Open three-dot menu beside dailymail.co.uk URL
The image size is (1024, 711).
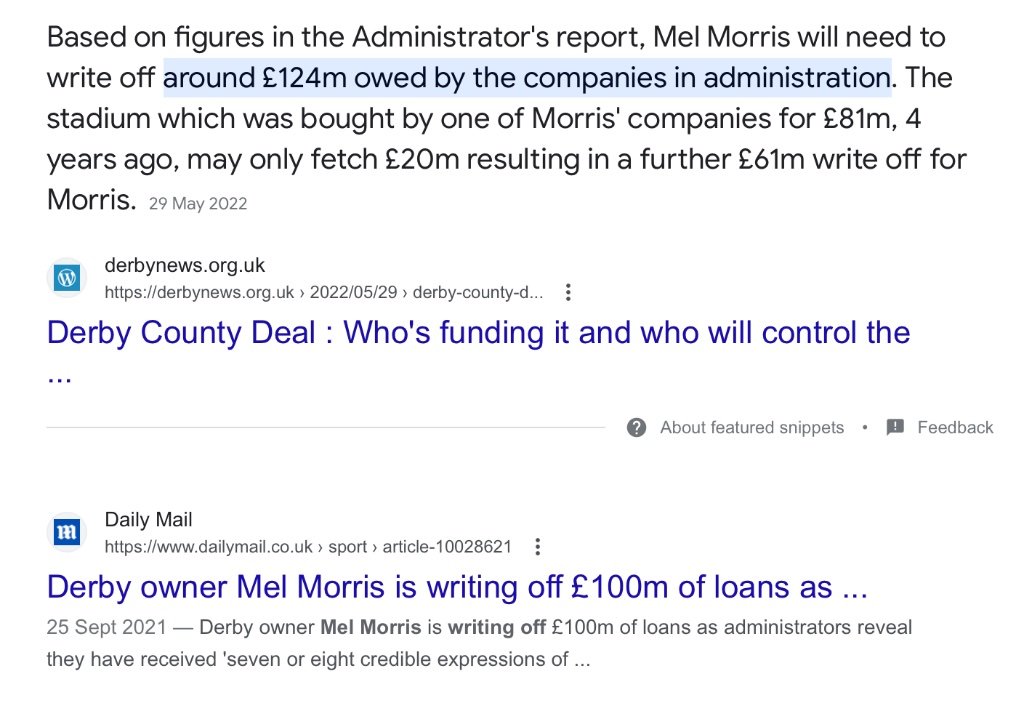tap(538, 547)
